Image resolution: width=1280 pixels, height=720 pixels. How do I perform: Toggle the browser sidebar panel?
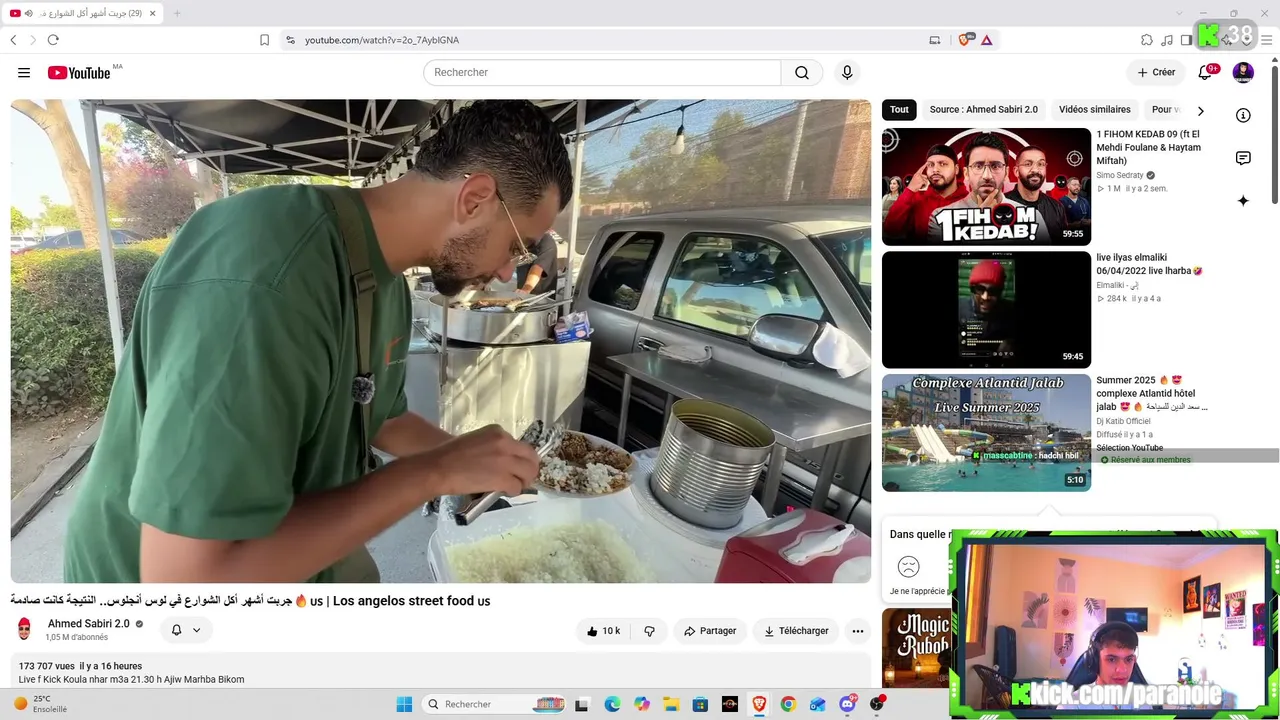pos(1187,40)
